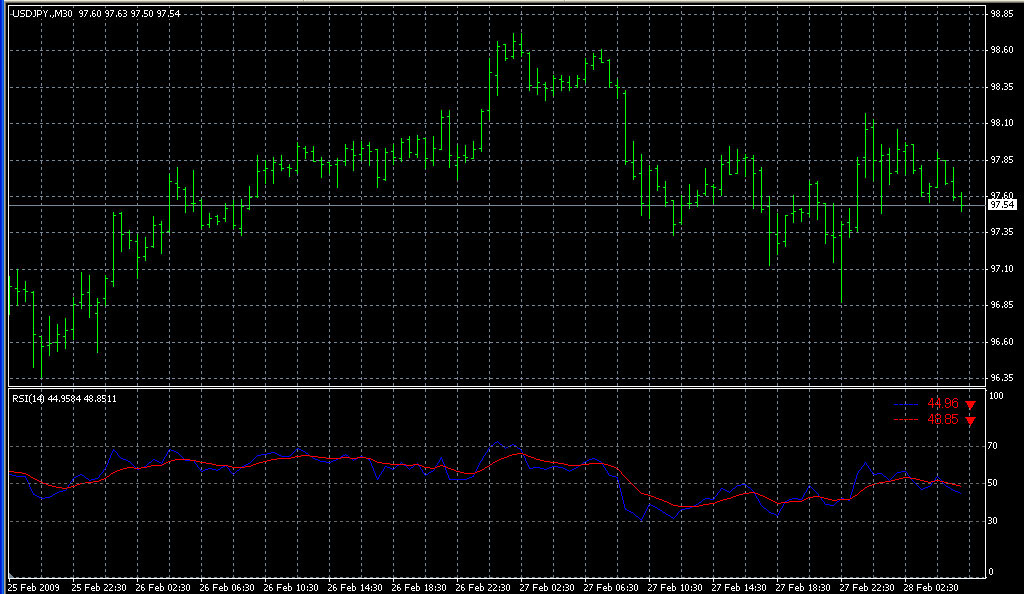The height and width of the screenshot is (594, 1024).
Task: Click the 96.85 price axis label
Action: click(x=1002, y=305)
